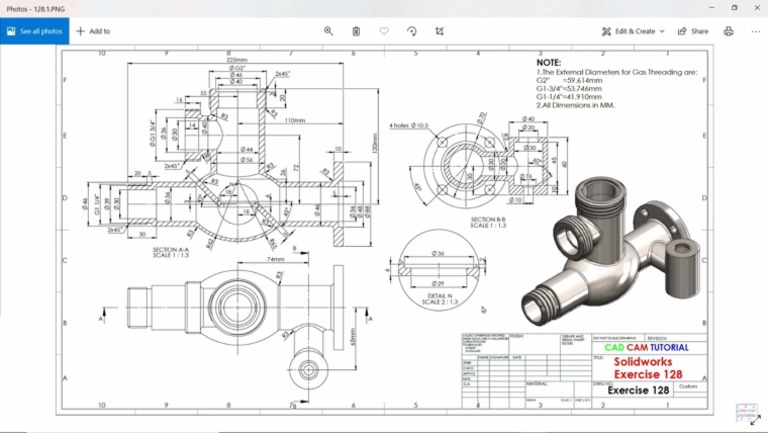
Task: Delete the photo with the trash icon
Action: (x=356, y=31)
